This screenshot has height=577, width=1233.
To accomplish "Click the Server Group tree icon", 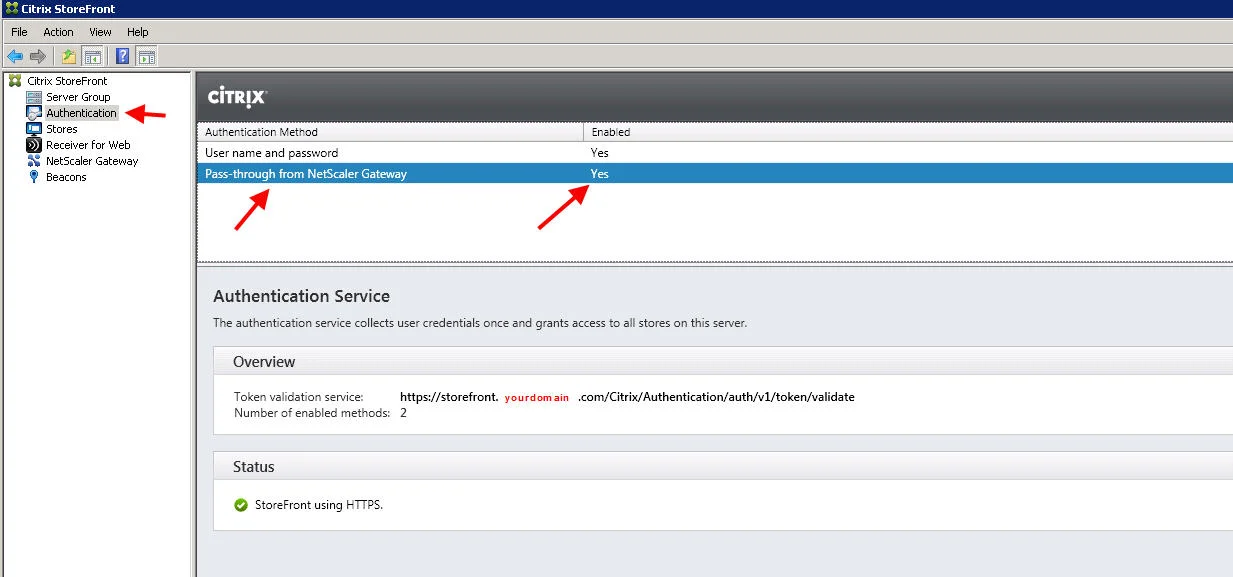I will click(34, 97).
